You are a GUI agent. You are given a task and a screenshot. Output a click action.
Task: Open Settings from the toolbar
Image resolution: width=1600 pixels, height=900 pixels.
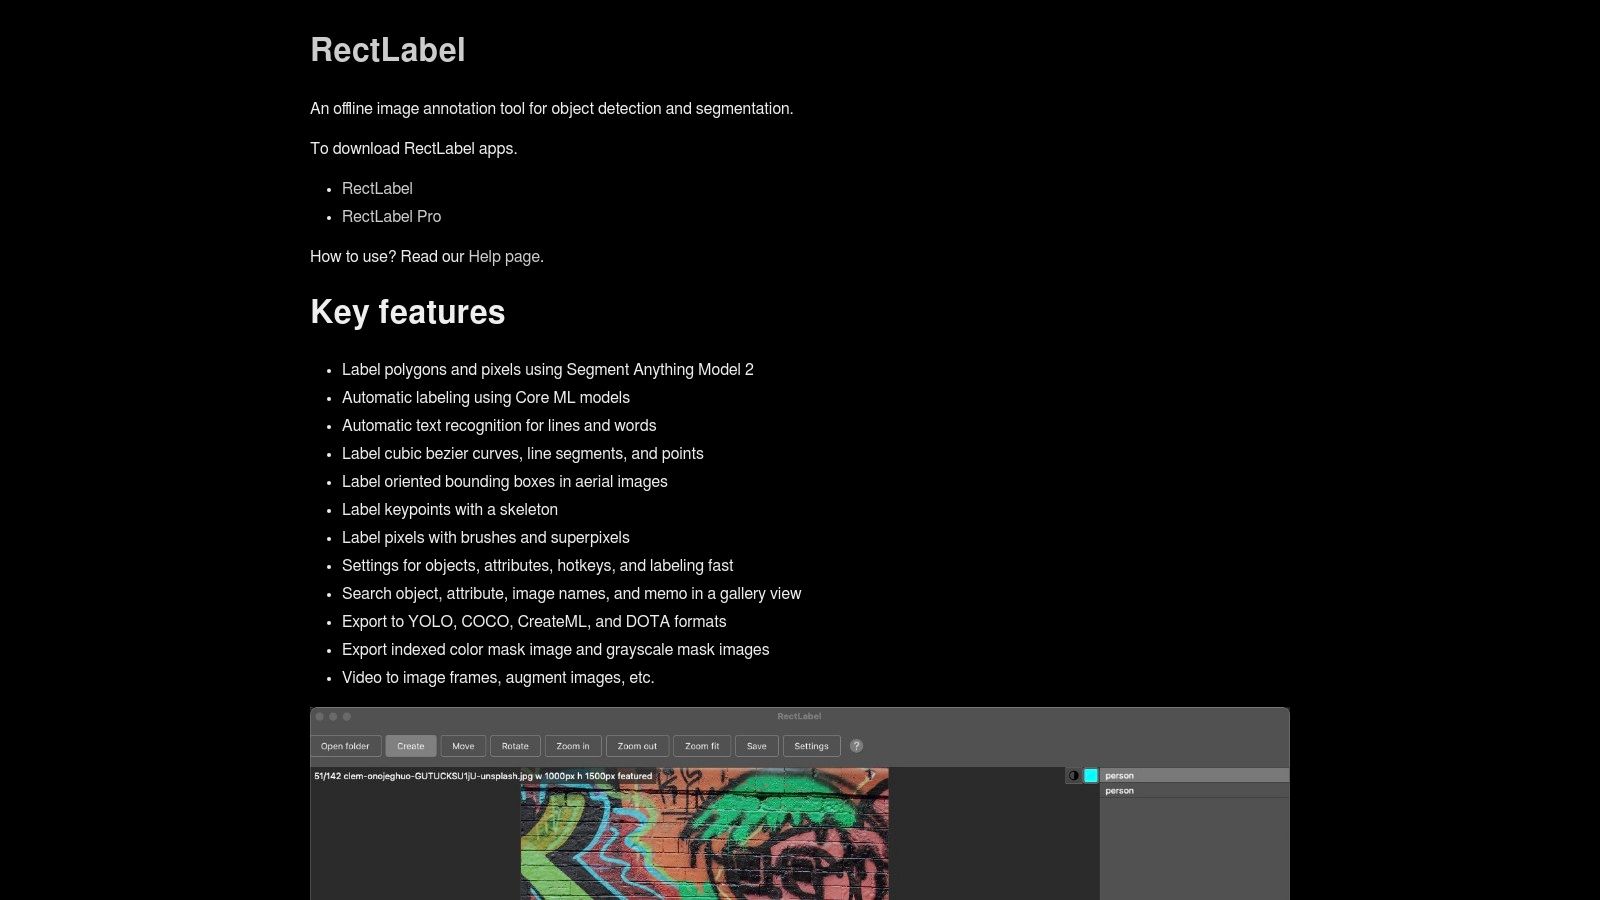point(811,746)
